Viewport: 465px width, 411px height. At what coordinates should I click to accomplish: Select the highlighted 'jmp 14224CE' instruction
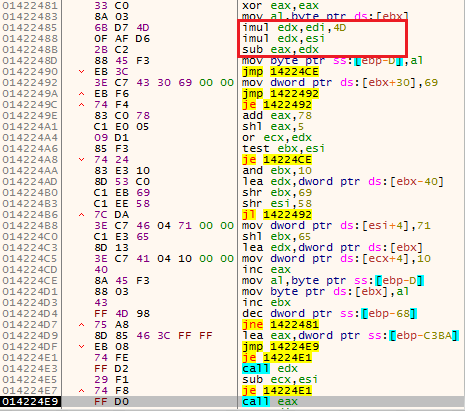pyautogui.click(x=280, y=72)
